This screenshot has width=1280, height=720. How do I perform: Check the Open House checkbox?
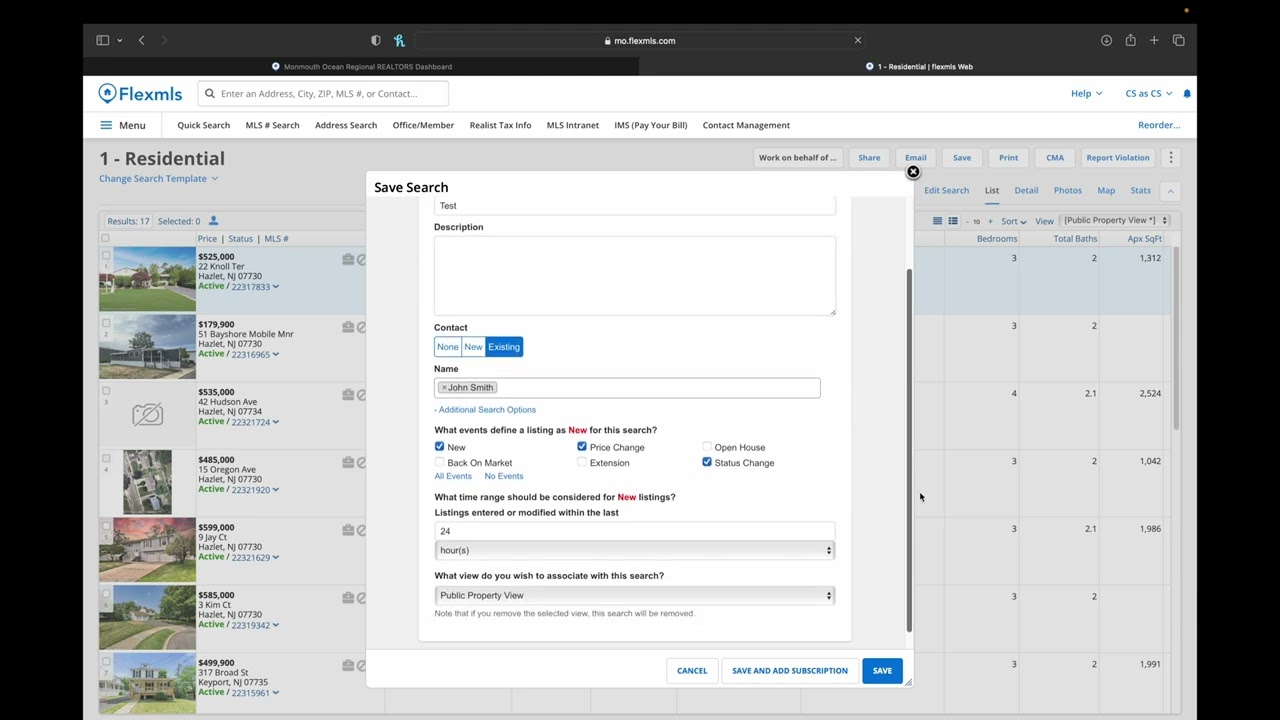tap(707, 447)
